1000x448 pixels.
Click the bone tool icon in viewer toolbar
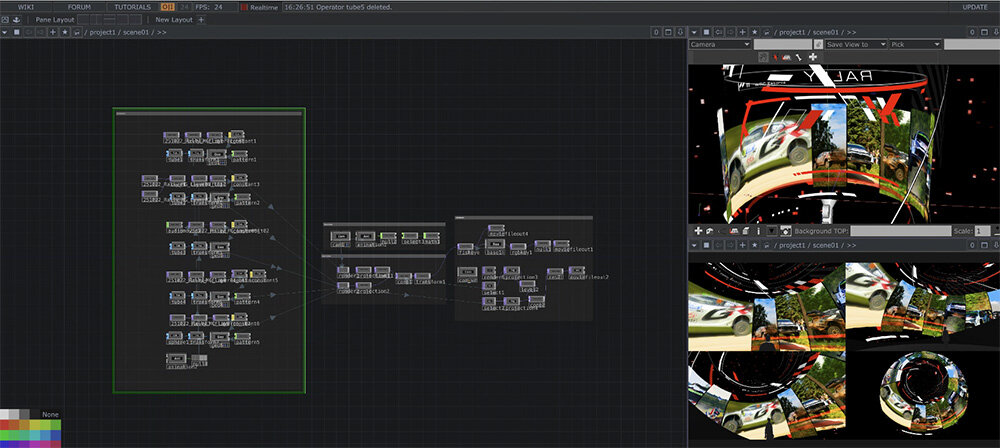tap(797, 58)
